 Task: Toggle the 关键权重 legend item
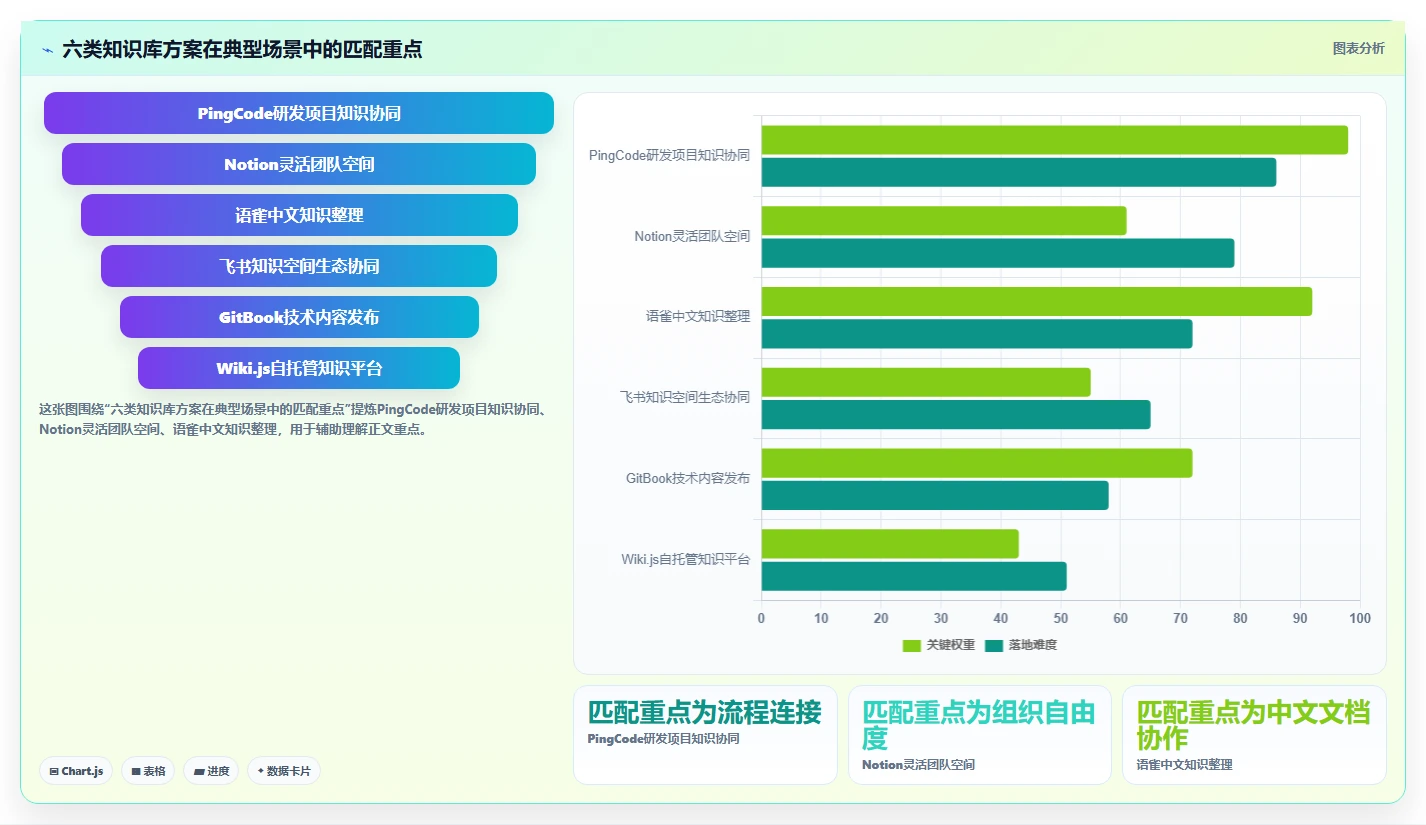938,645
